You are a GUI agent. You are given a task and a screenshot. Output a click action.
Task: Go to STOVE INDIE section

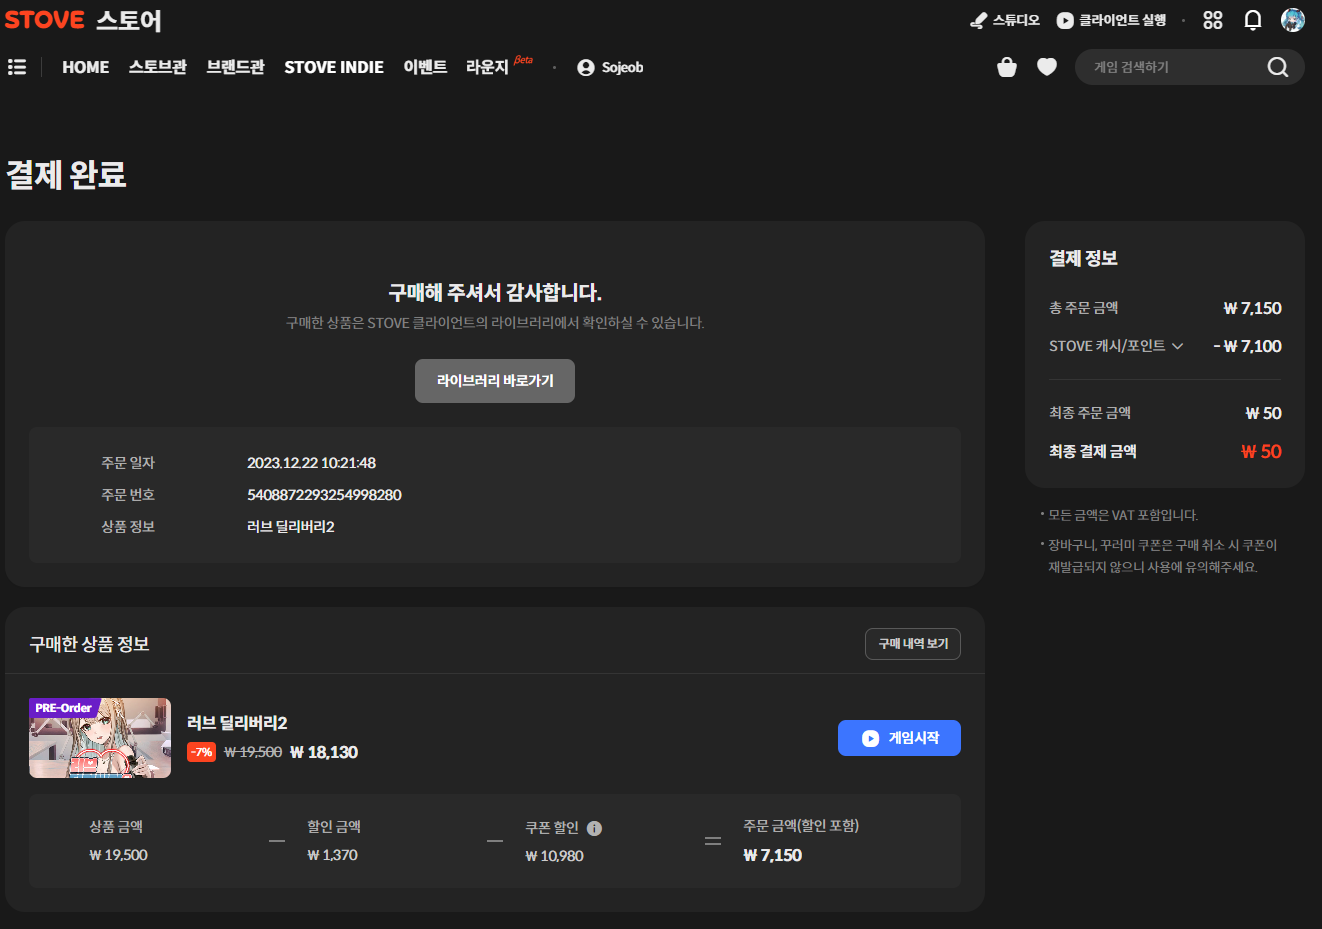(333, 67)
